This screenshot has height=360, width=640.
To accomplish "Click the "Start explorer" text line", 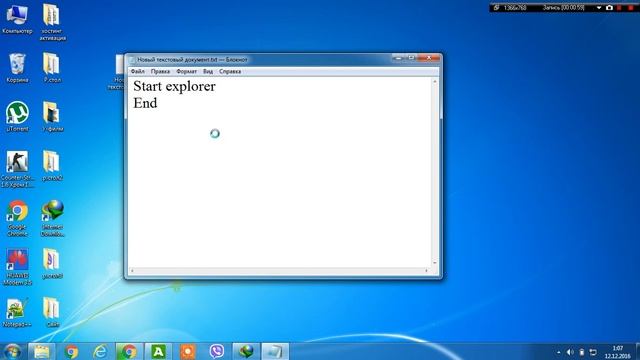I will click(x=174, y=86).
